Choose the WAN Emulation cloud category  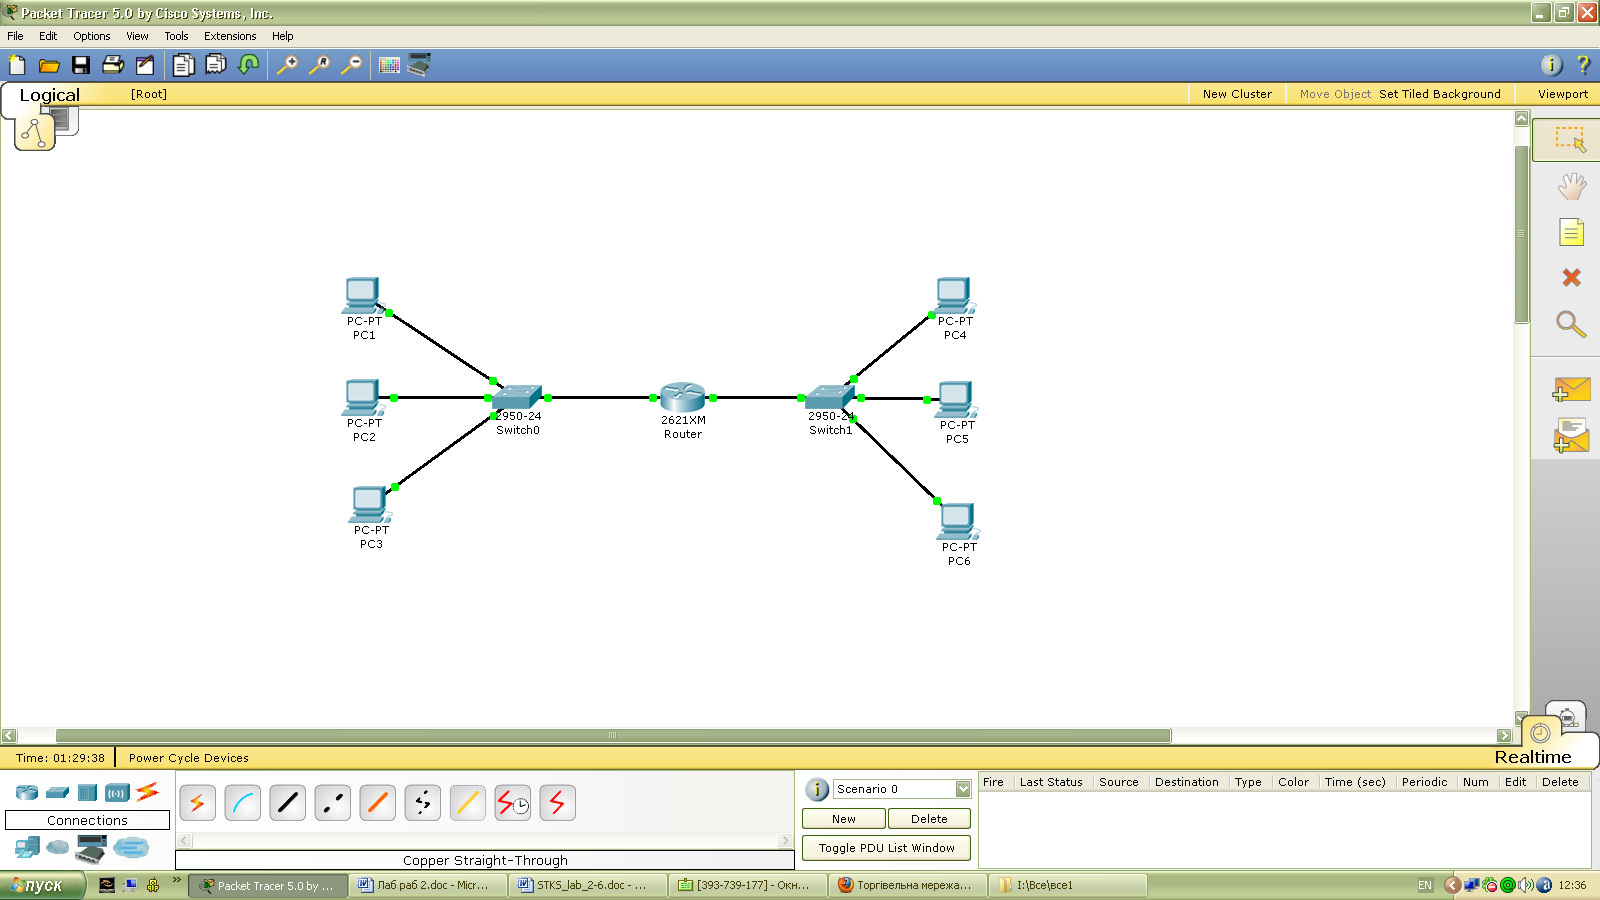58,848
